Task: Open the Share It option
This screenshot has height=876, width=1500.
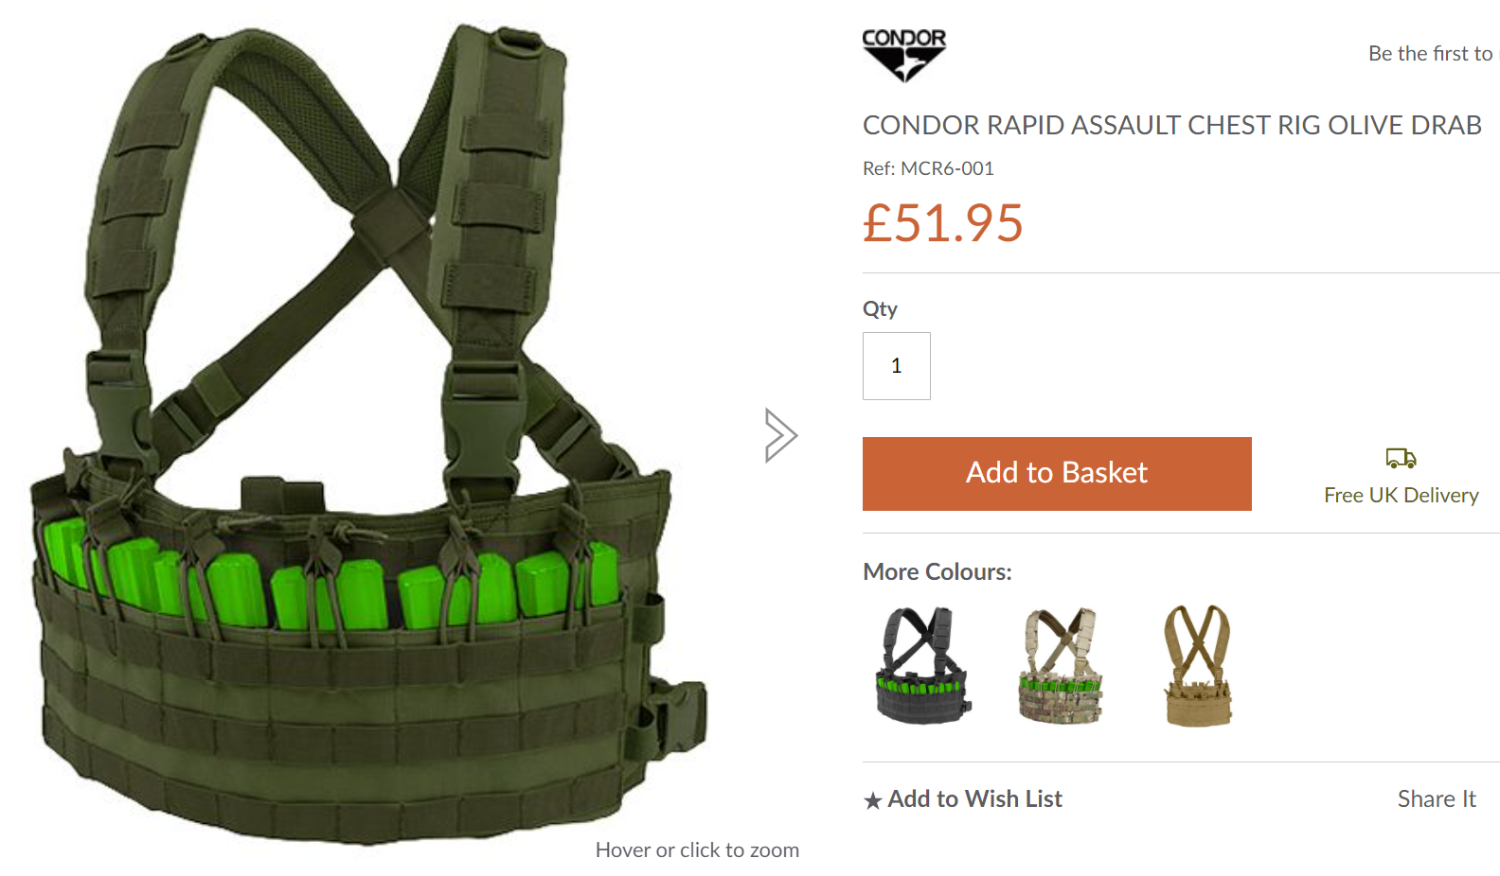Action: coord(1436,799)
